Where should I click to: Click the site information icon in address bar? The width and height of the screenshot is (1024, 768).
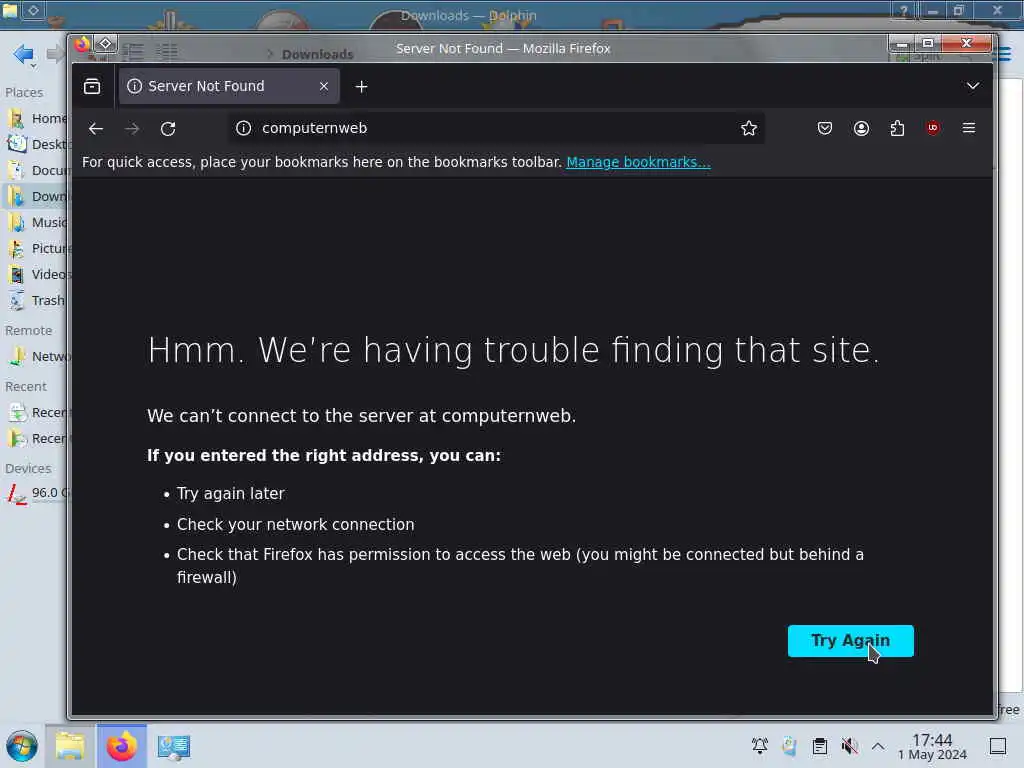[x=244, y=128]
